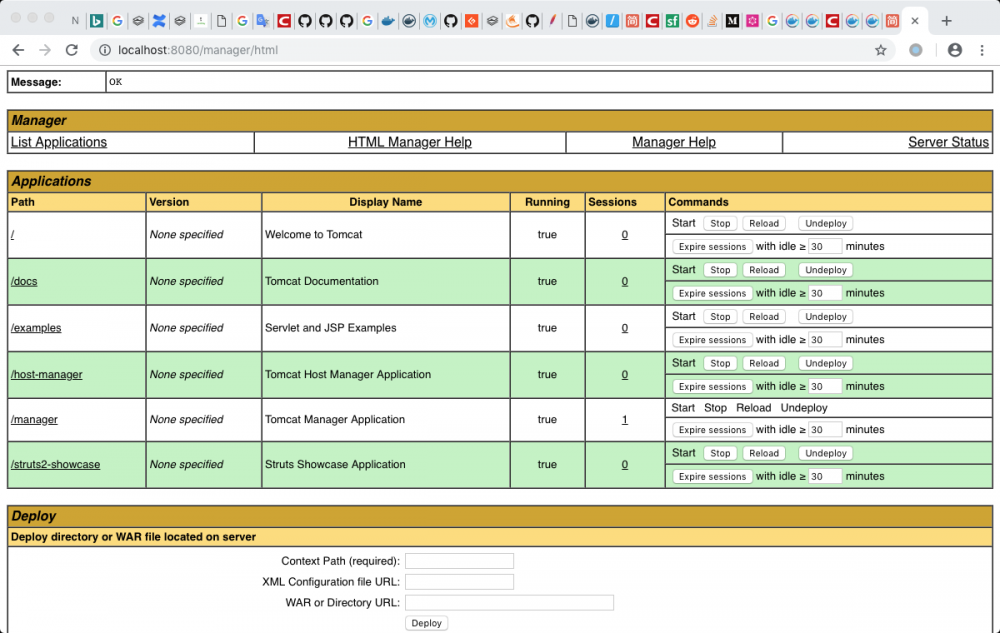This screenshot has width=1000, height=633.
Task: Open the Server Status link
Action: [x=948, y=142]
